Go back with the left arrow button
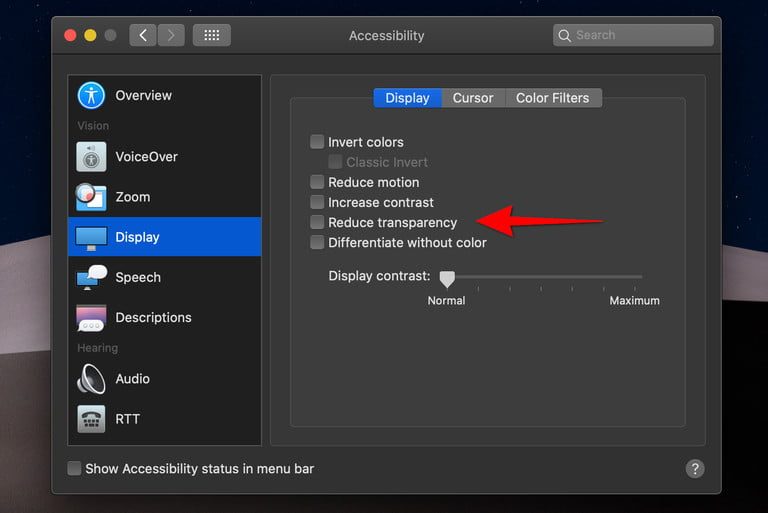This screenshot has width=768, height=513. tap(143, 35)
